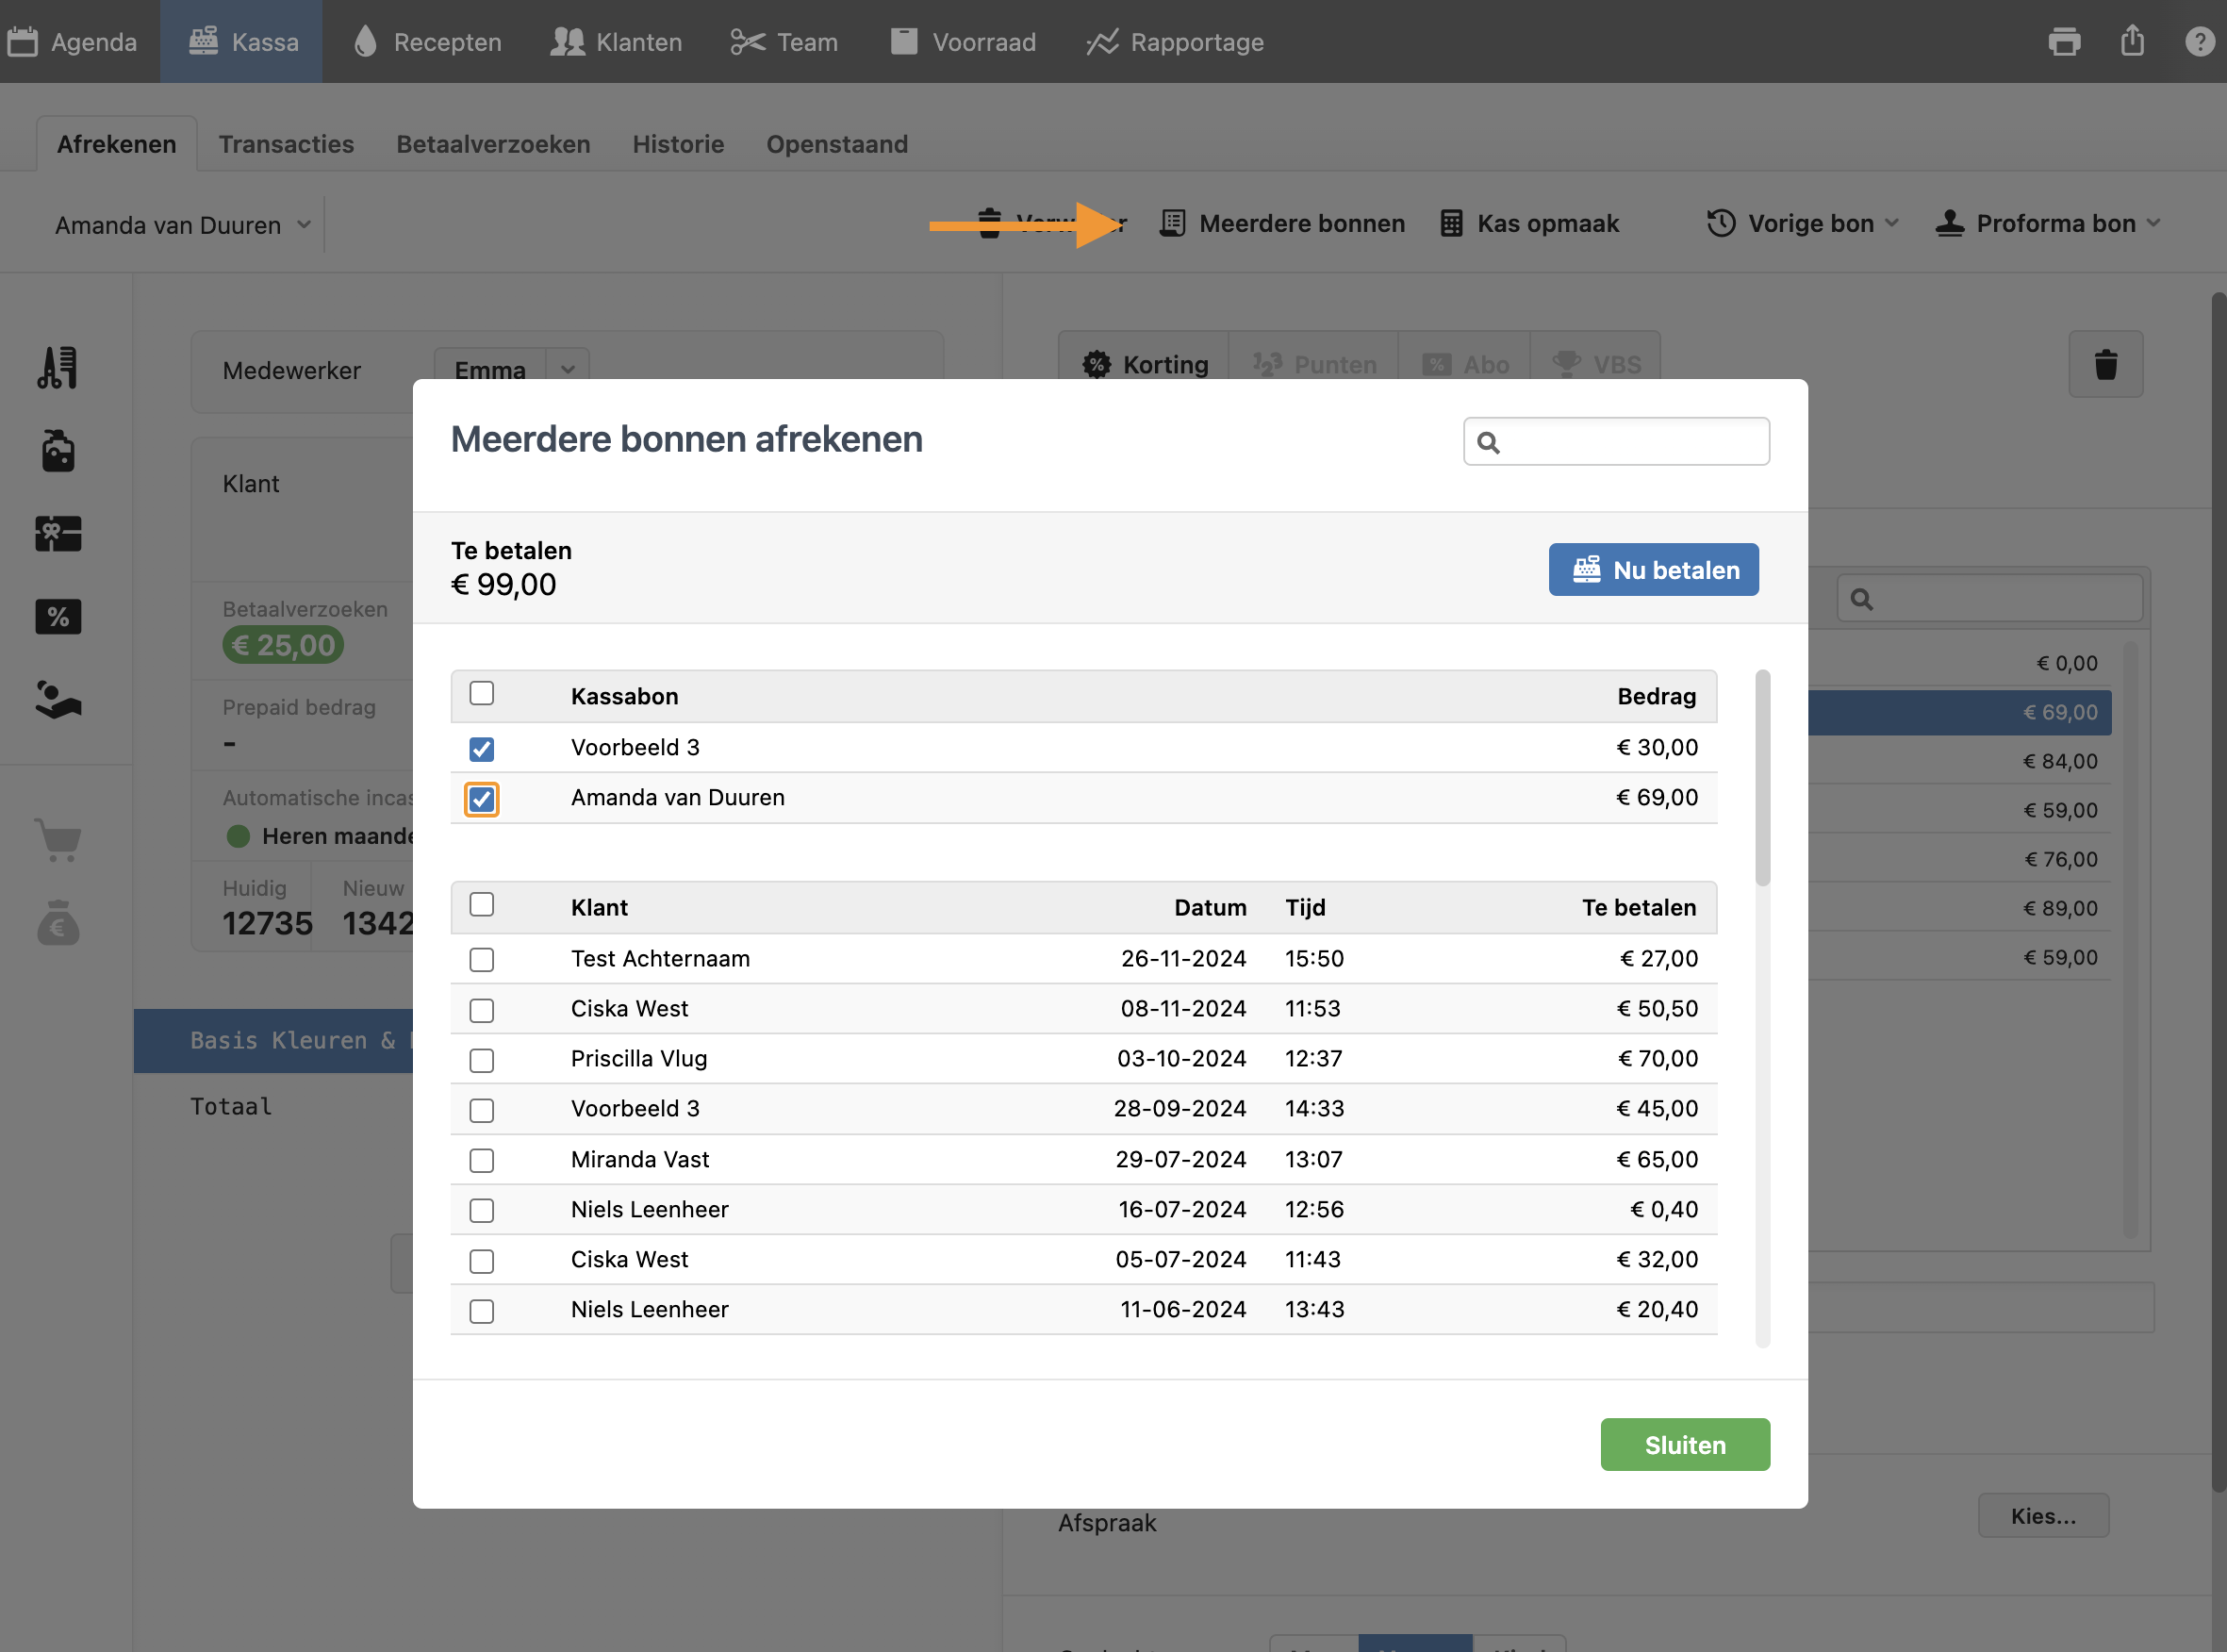Click the printer icon in top bar
This screenshot has height=1652, width=2227.
point(2063,42)
